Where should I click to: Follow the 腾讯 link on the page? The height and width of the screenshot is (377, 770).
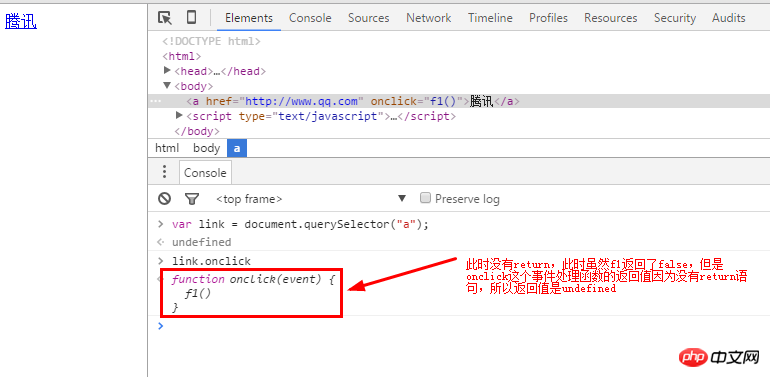[x=21, y=21]
